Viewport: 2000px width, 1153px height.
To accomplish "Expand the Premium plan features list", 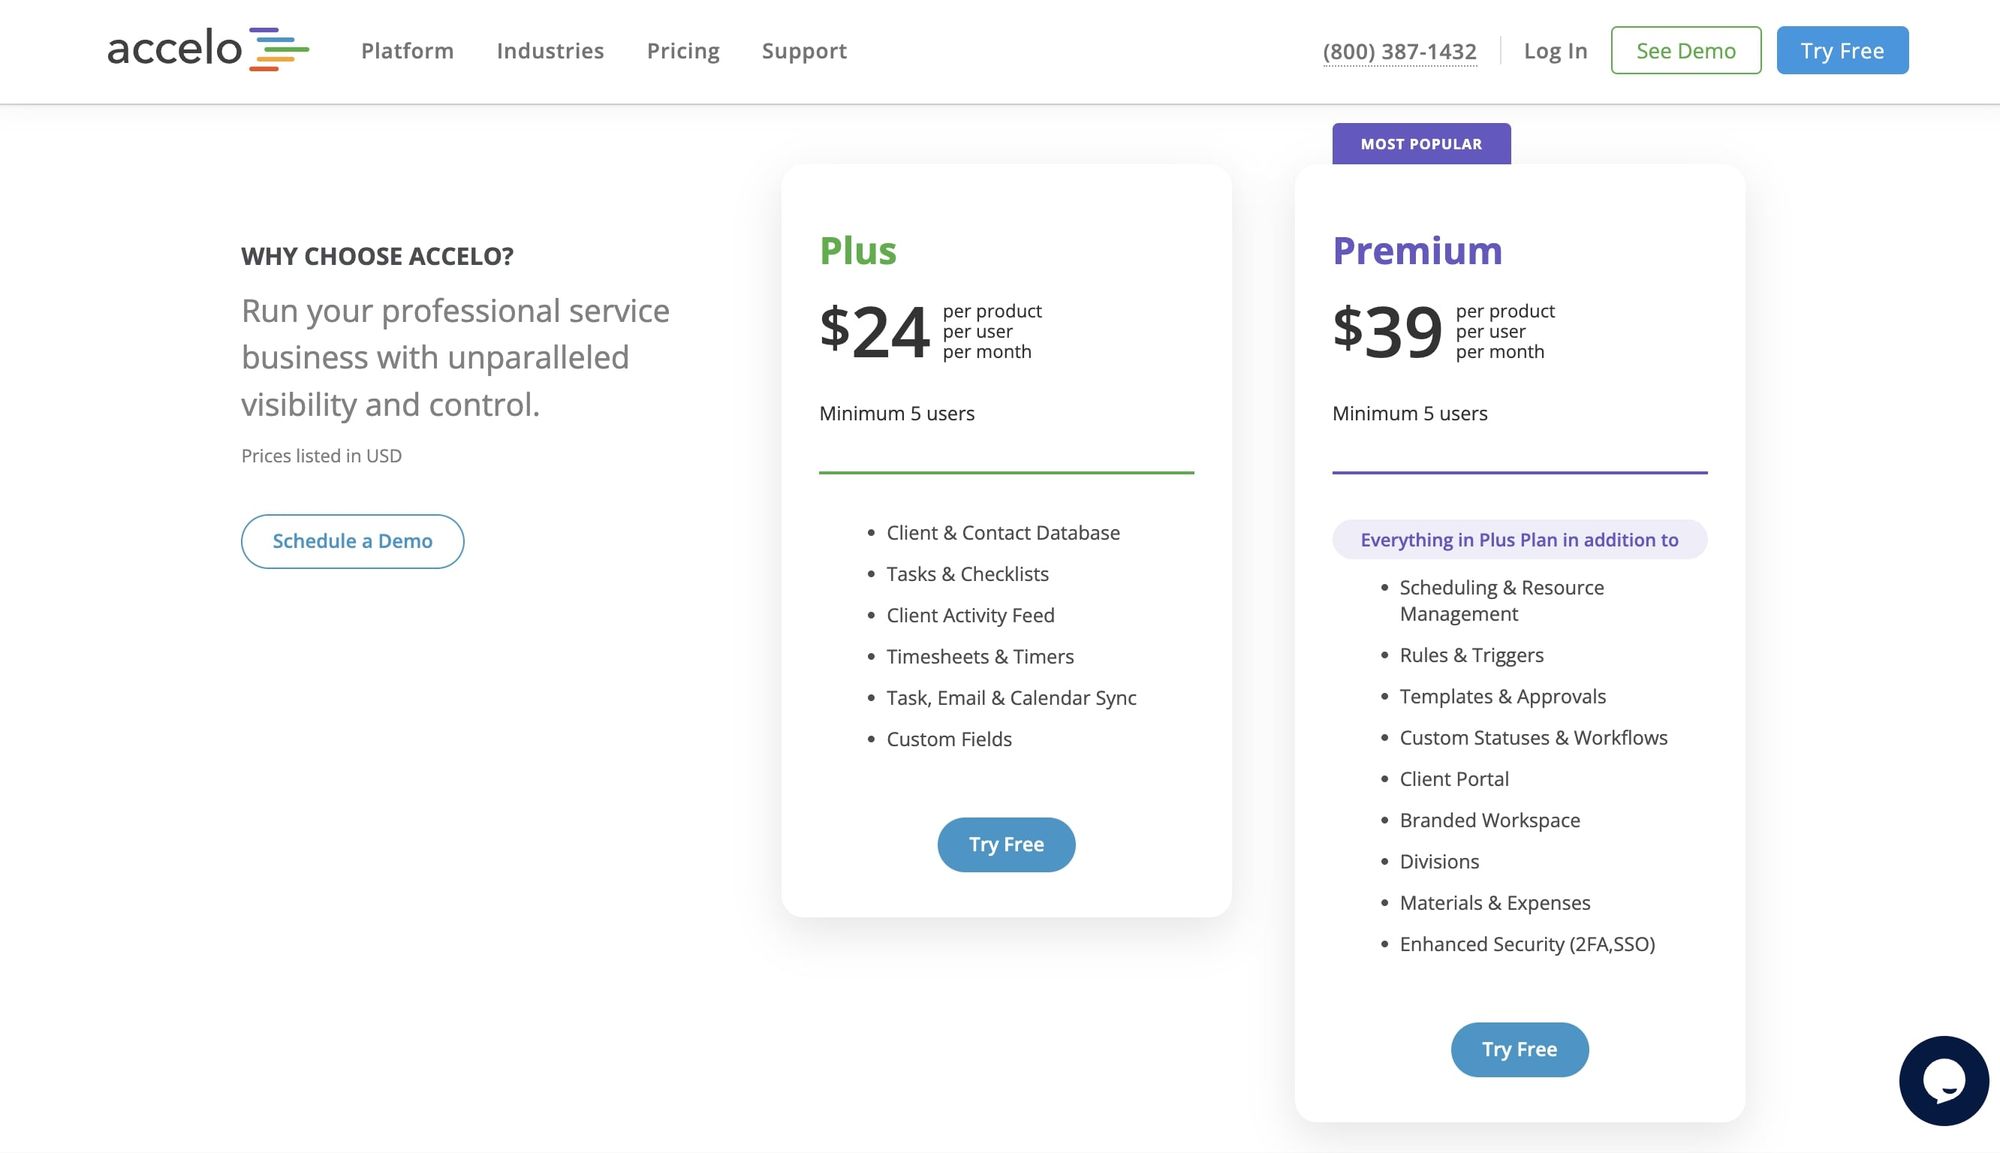I will [x=1519, y=539].
